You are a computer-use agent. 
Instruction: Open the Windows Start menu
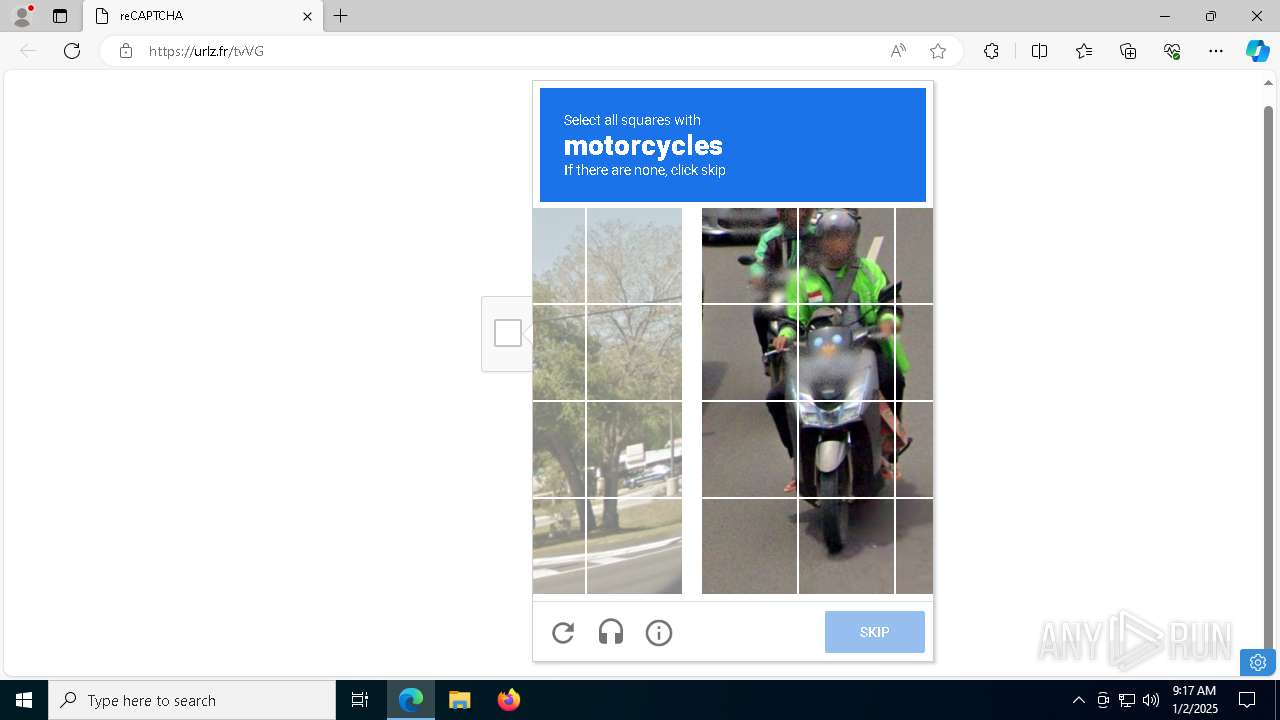point(24,700)
